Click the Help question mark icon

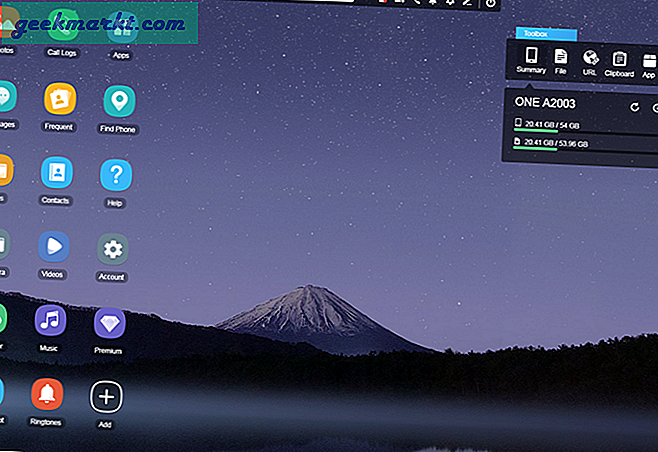pos(115,175)
